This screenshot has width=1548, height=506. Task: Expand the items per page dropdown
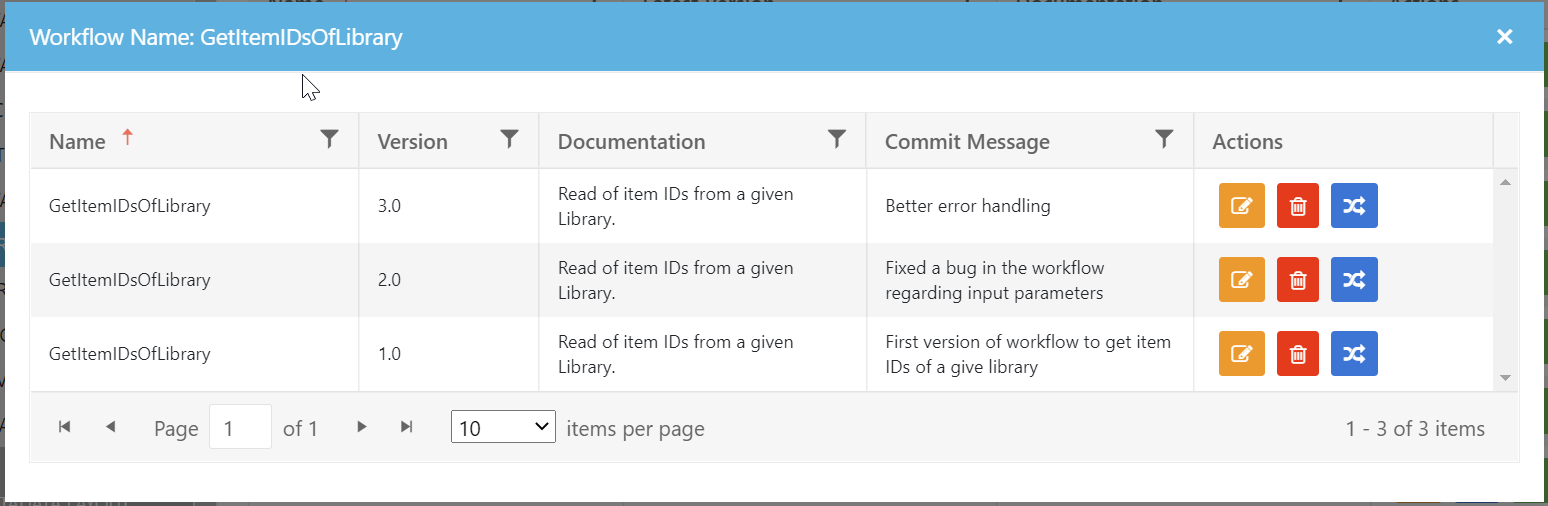(x=503, y=428)
